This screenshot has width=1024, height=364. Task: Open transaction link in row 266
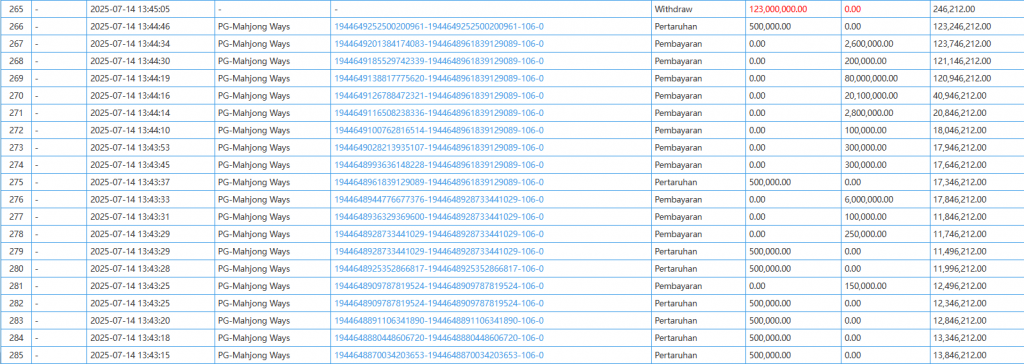pos(439,27)
